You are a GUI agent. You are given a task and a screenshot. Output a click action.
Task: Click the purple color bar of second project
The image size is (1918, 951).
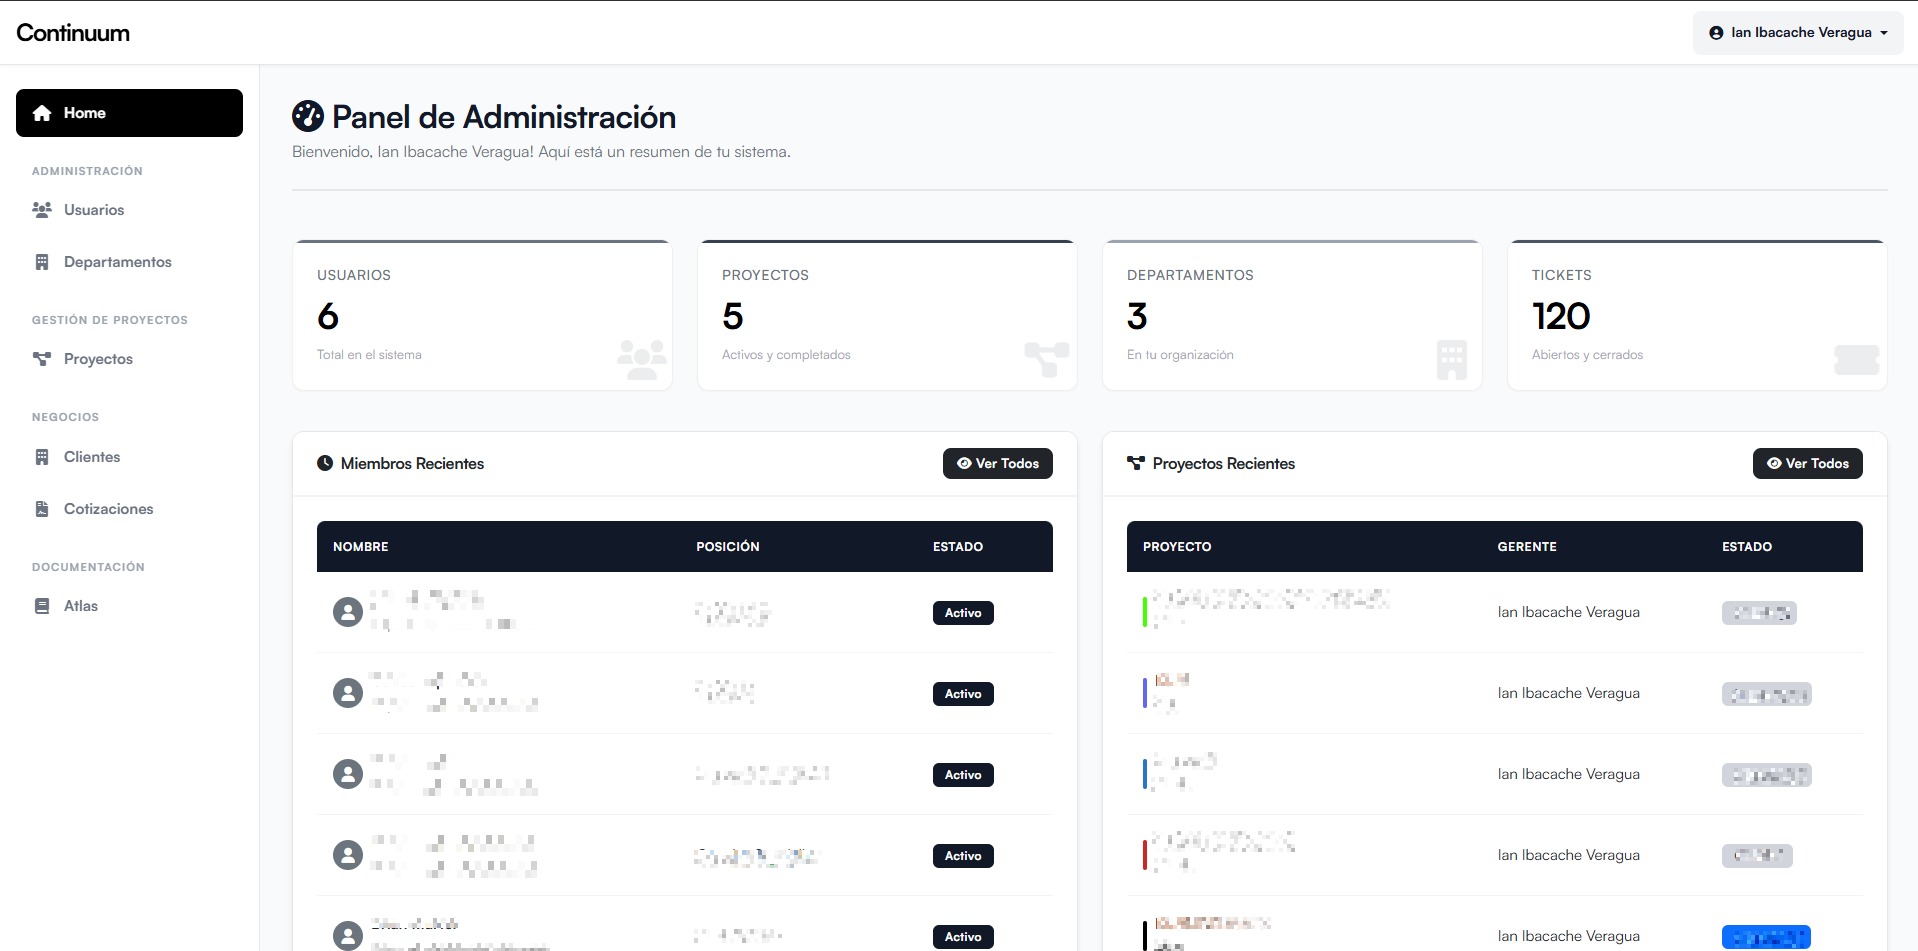click(x=1144, y=693)
